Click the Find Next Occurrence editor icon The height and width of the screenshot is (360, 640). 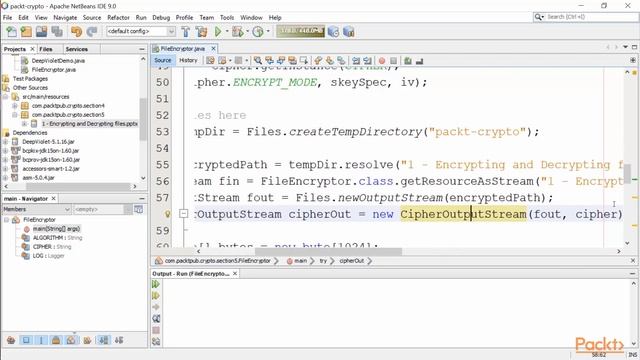[281, 60]
